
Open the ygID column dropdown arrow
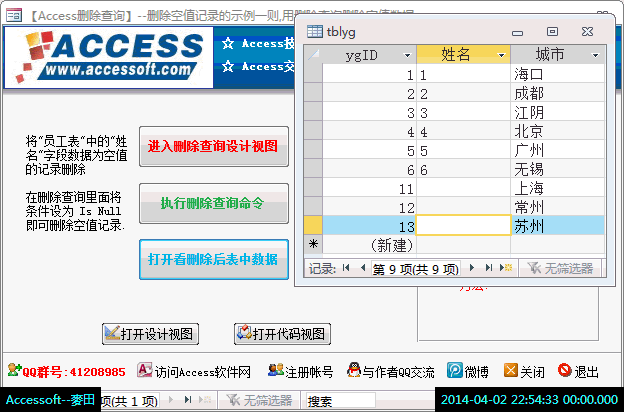pyautogui.click(x=407, y=55)
